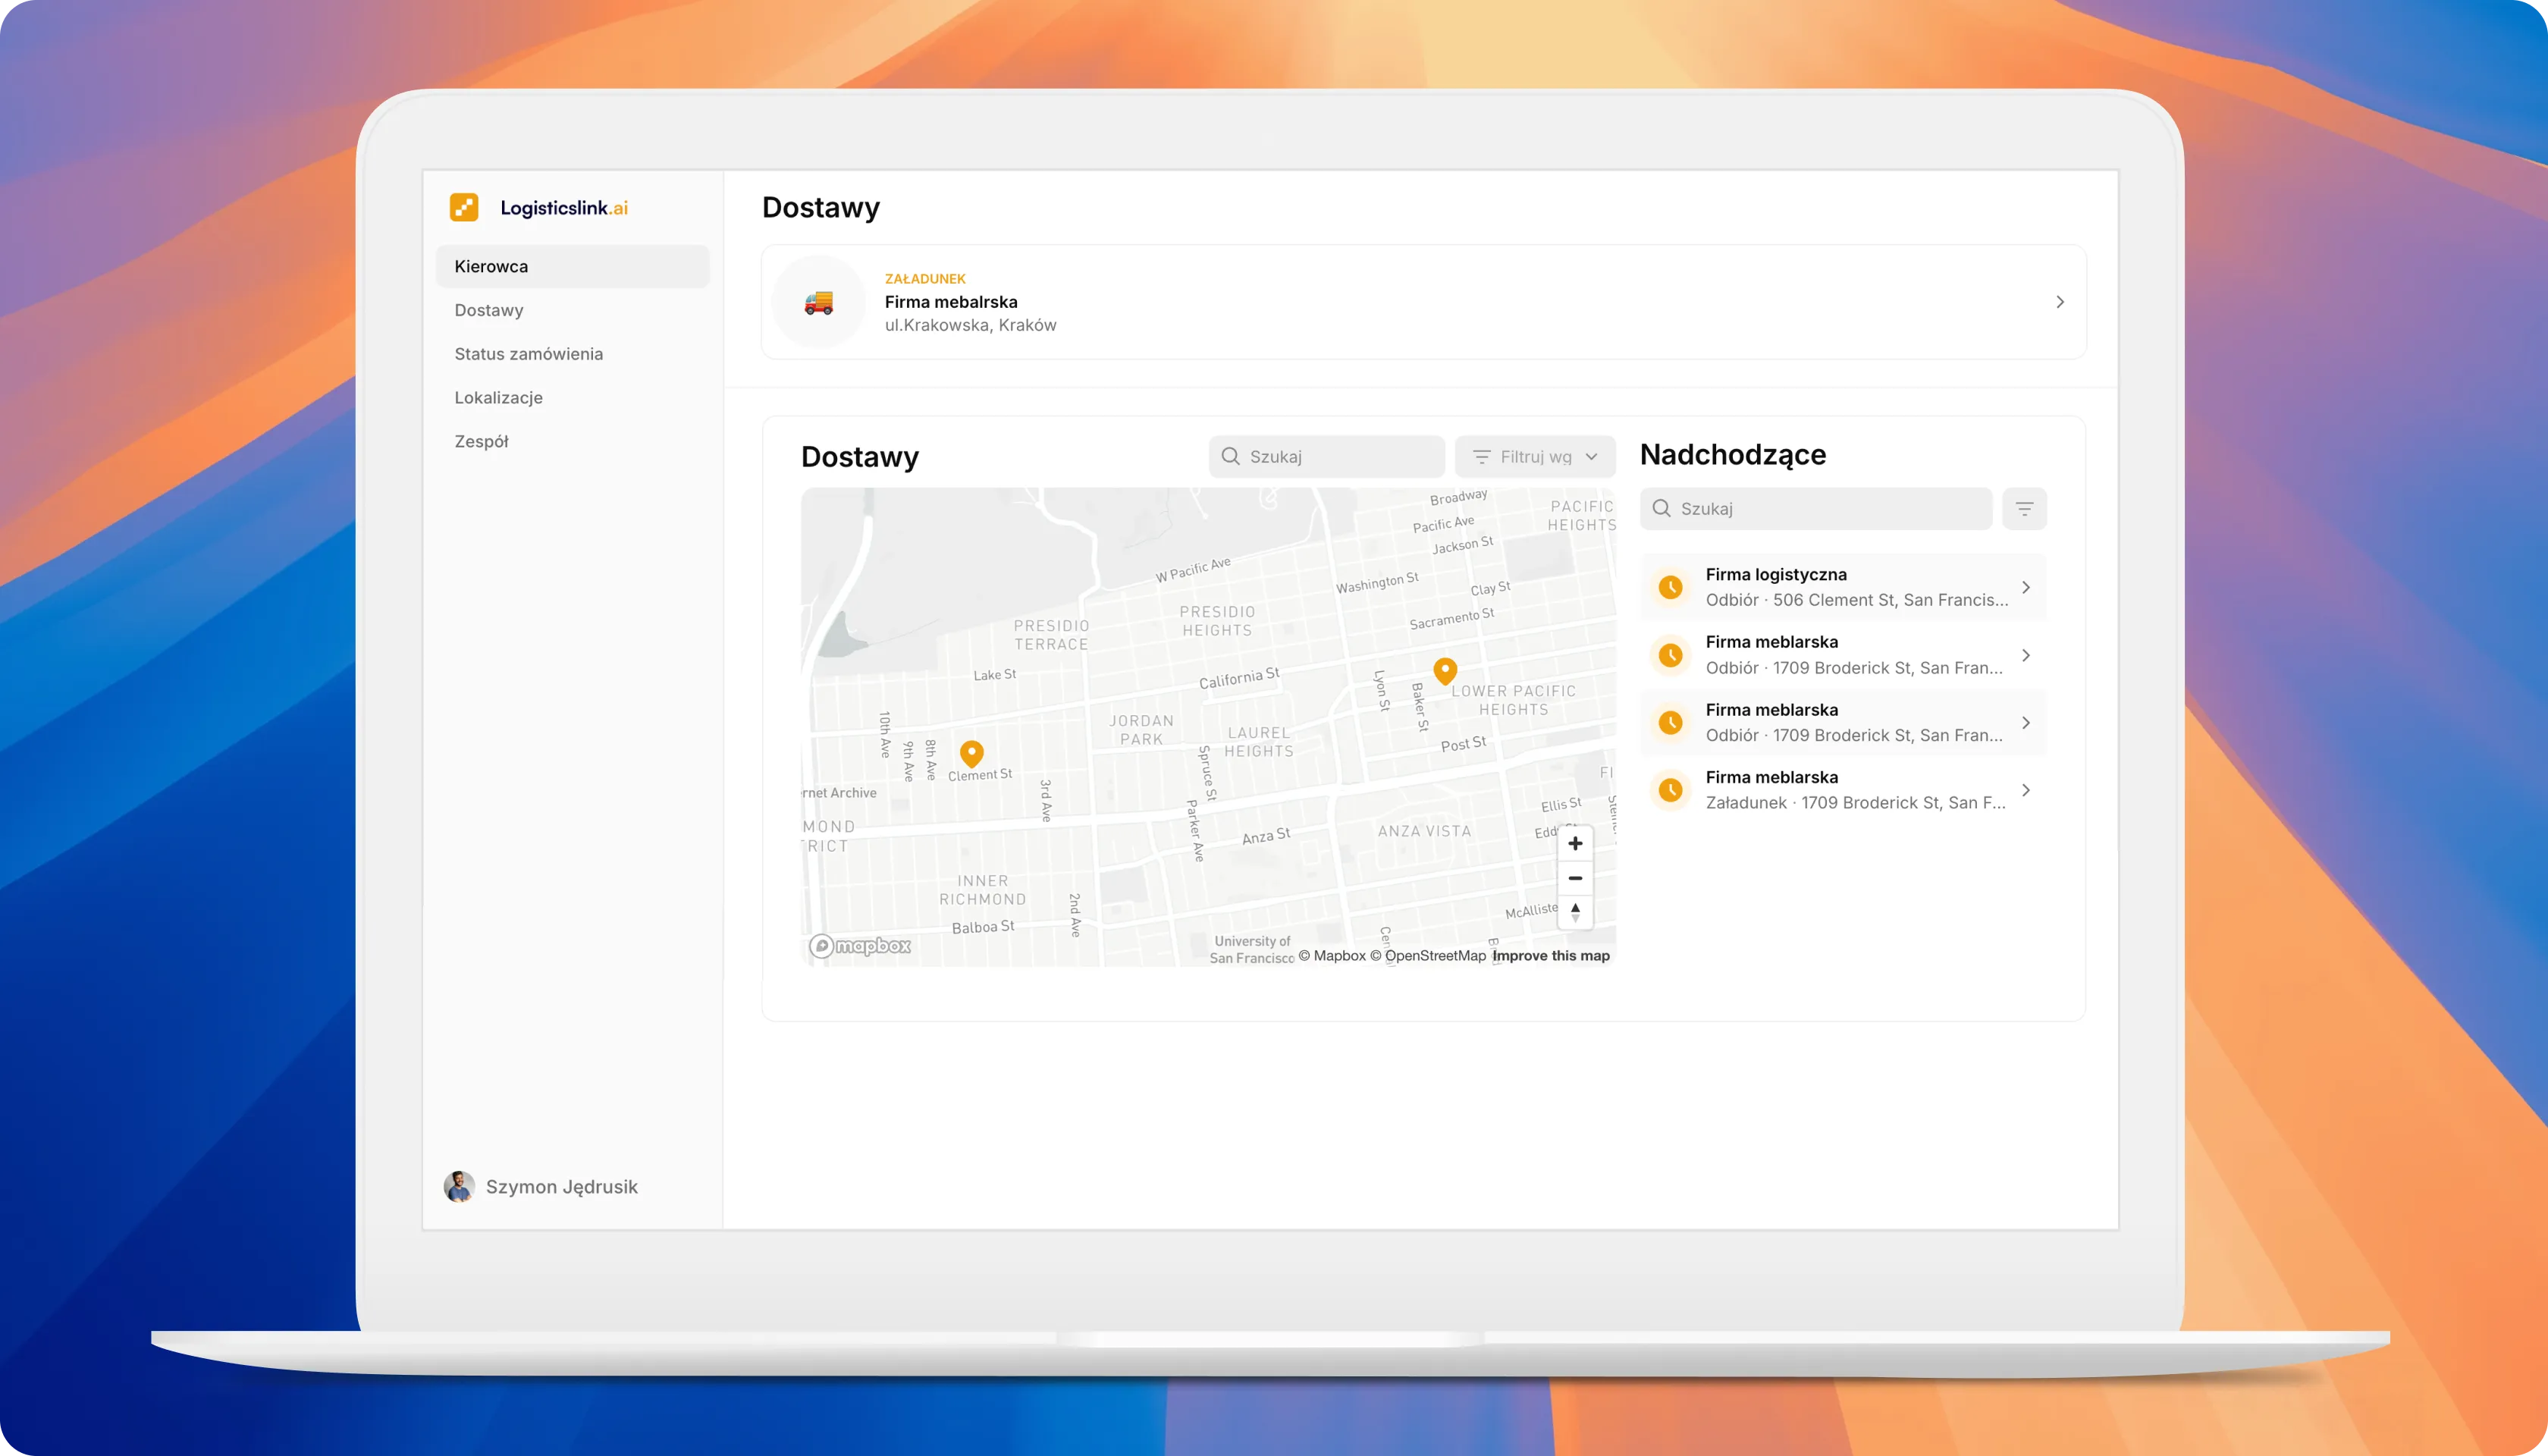This screenshot has width=2548, height=1456.
Task: Click the filter lines icon in Filtruj wg
Action: pyautogui.click(x=1482, y=457)
